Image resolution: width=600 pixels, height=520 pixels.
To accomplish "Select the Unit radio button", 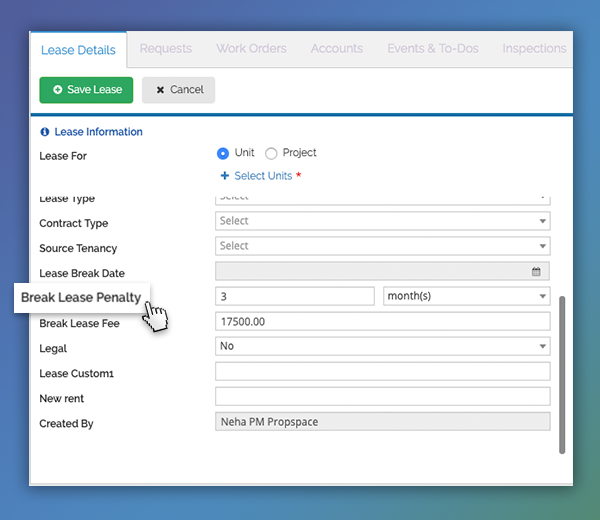I will coord(223,153).
